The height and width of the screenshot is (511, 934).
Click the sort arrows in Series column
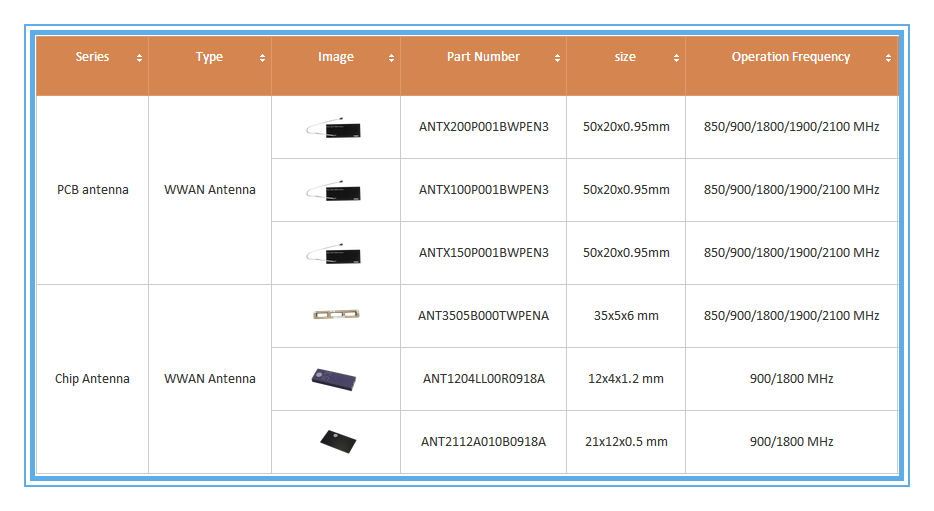[139, 58]
